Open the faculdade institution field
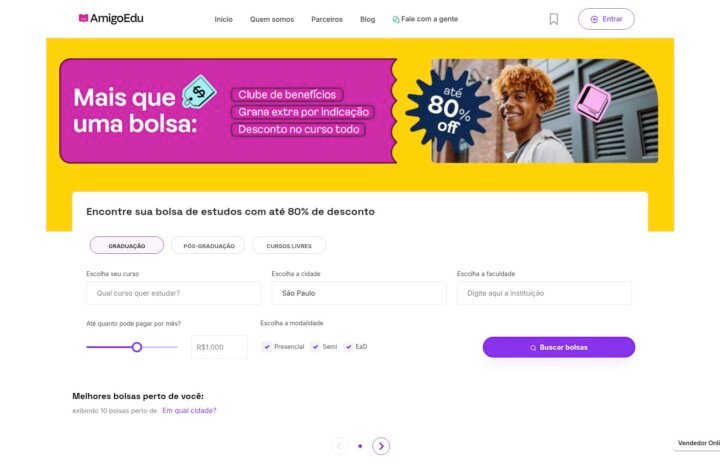Viewport: 720px width, 471px height. point(544,293)
